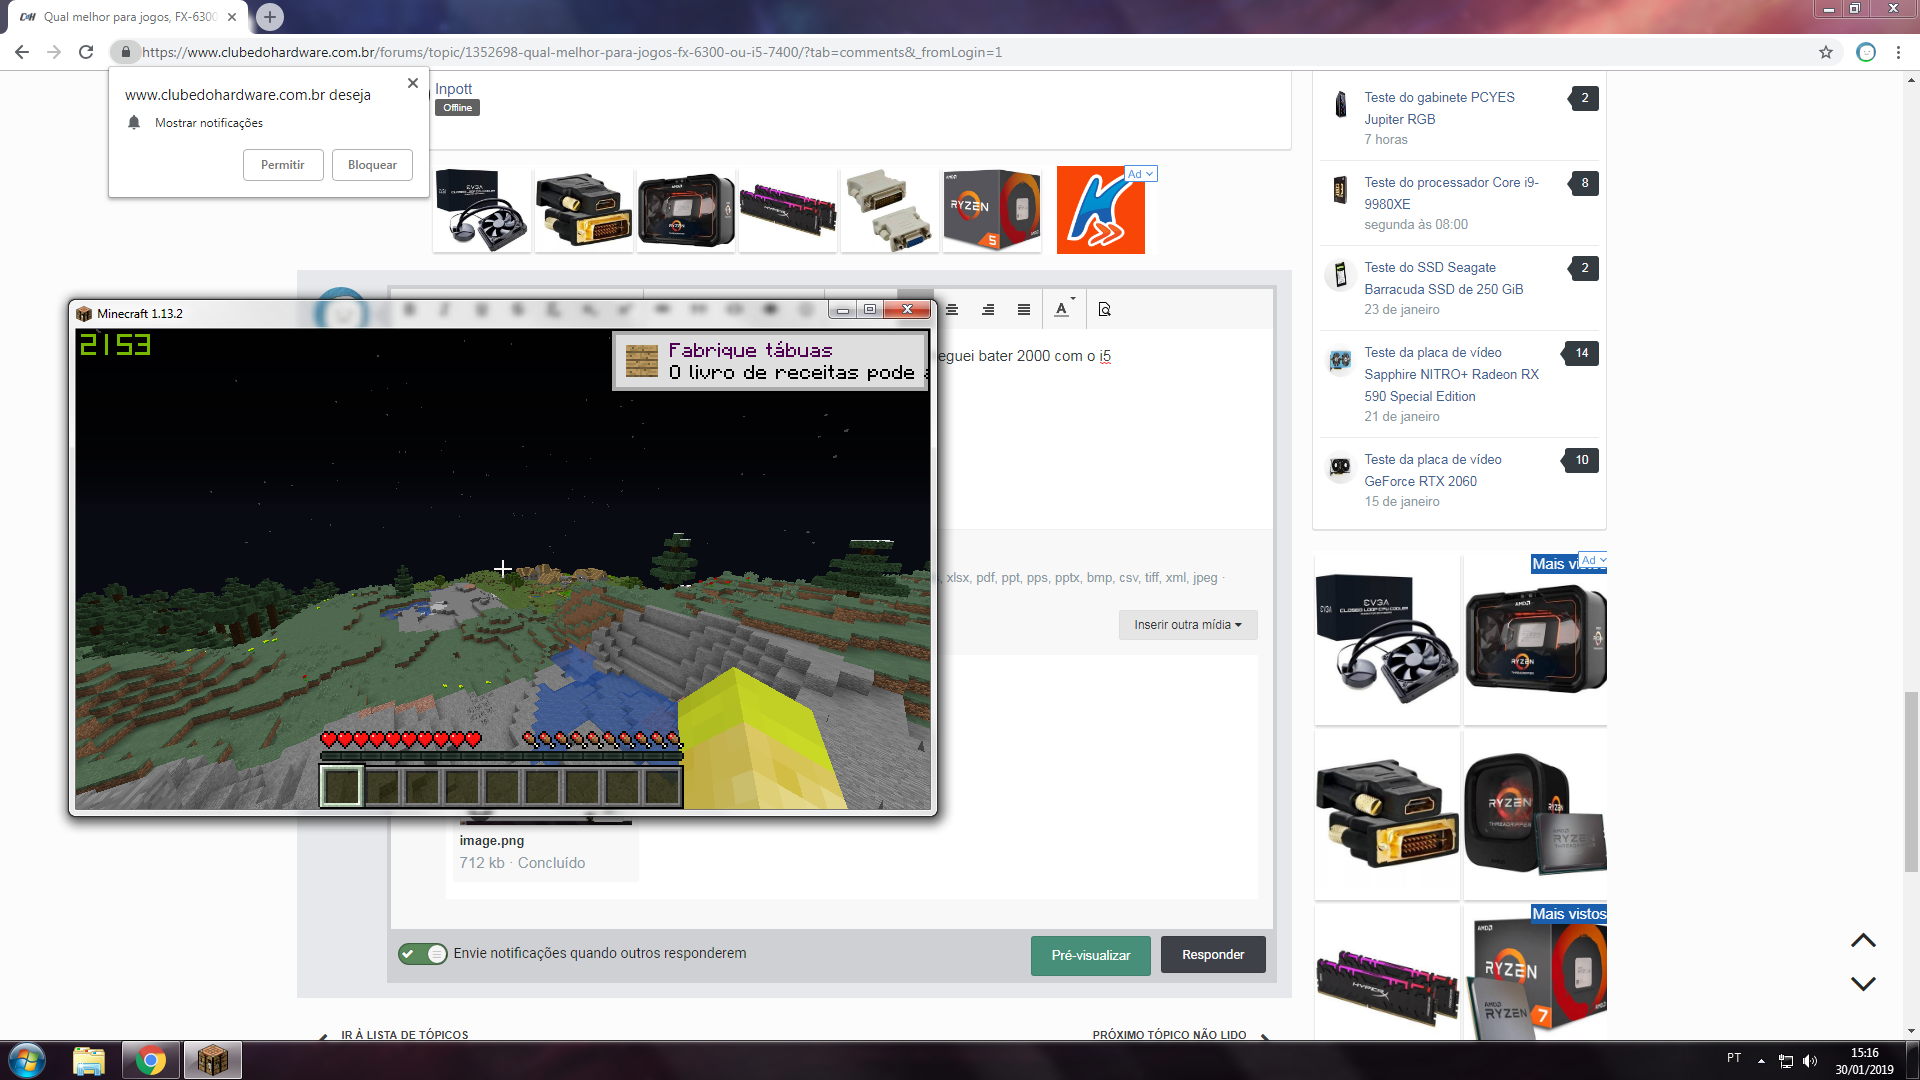Open sidebar Ad options dropdown near 'Mais vistos'
The image size is (1920, 1080).
pyautogui.click(x=1593, y=560)
